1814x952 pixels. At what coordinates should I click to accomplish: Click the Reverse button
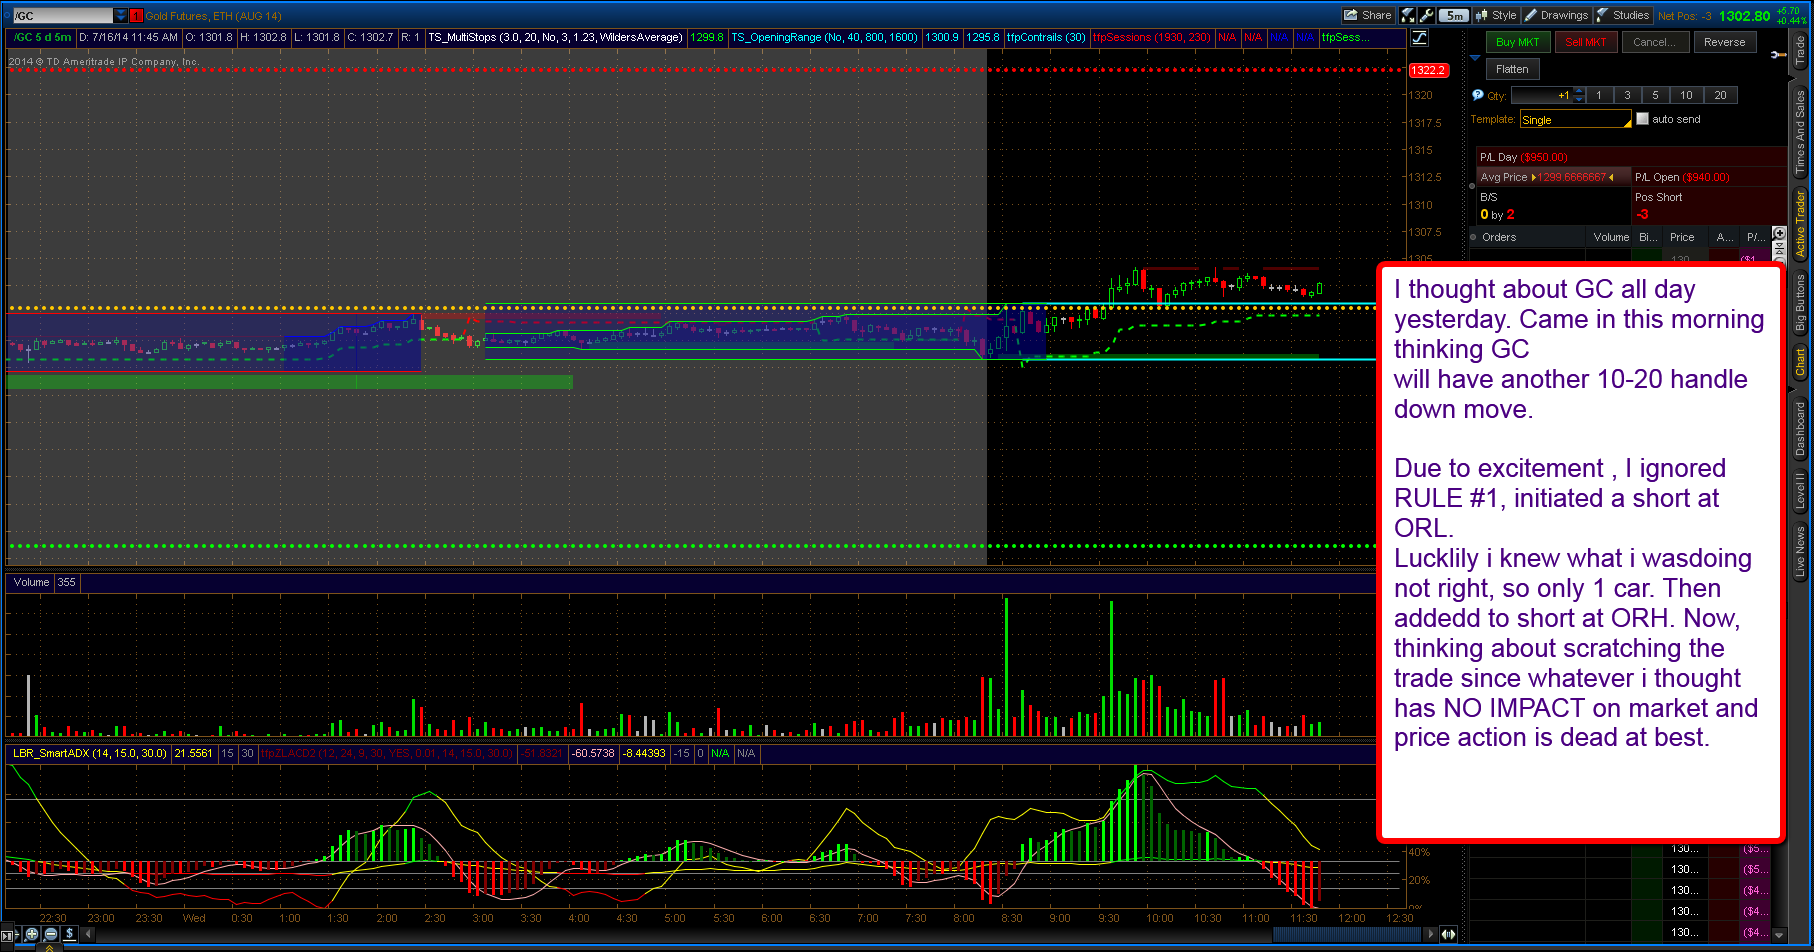(x=1724, y=42)
